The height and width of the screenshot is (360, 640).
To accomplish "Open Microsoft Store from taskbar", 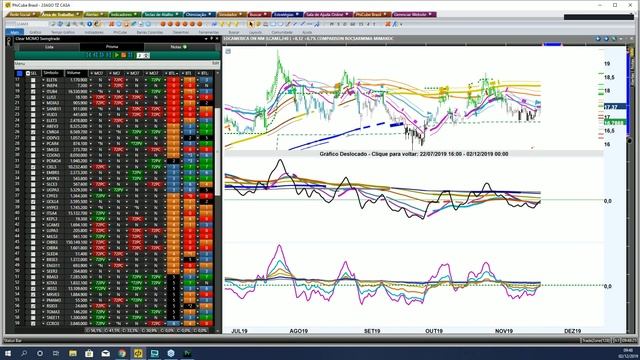I will click(89, 353).
